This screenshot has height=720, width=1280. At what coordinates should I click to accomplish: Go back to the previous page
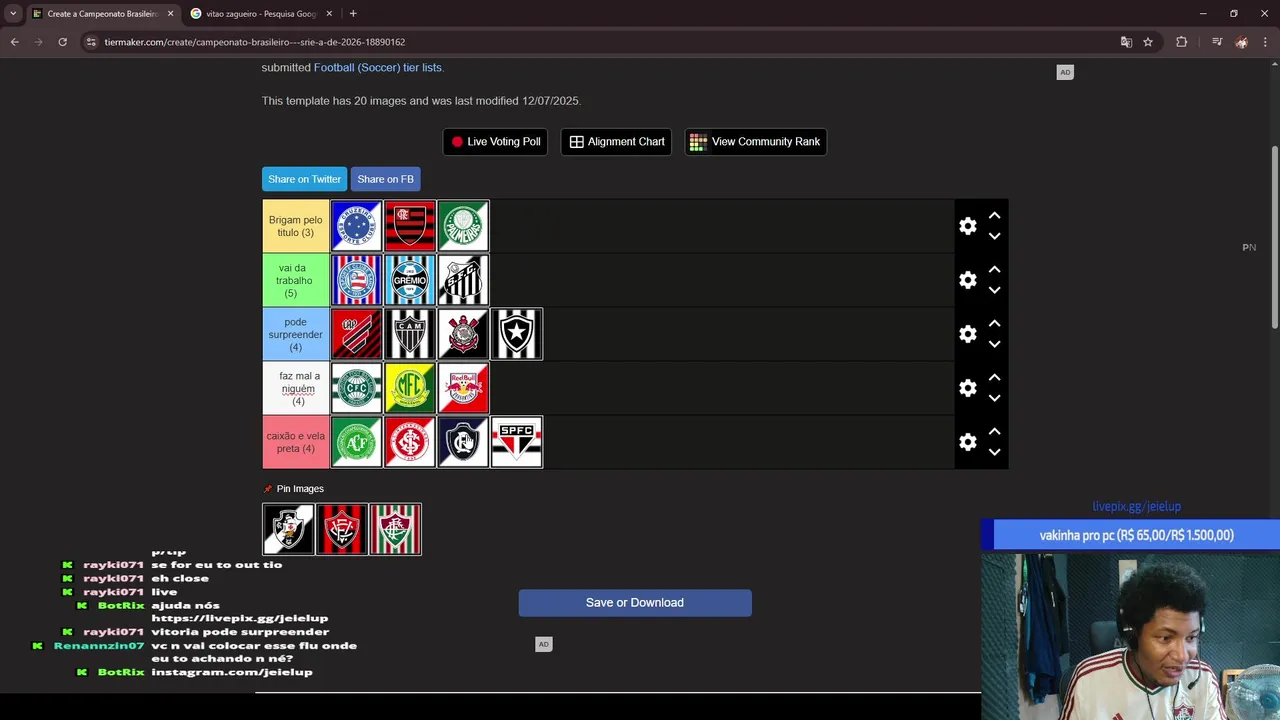(14, 42)
